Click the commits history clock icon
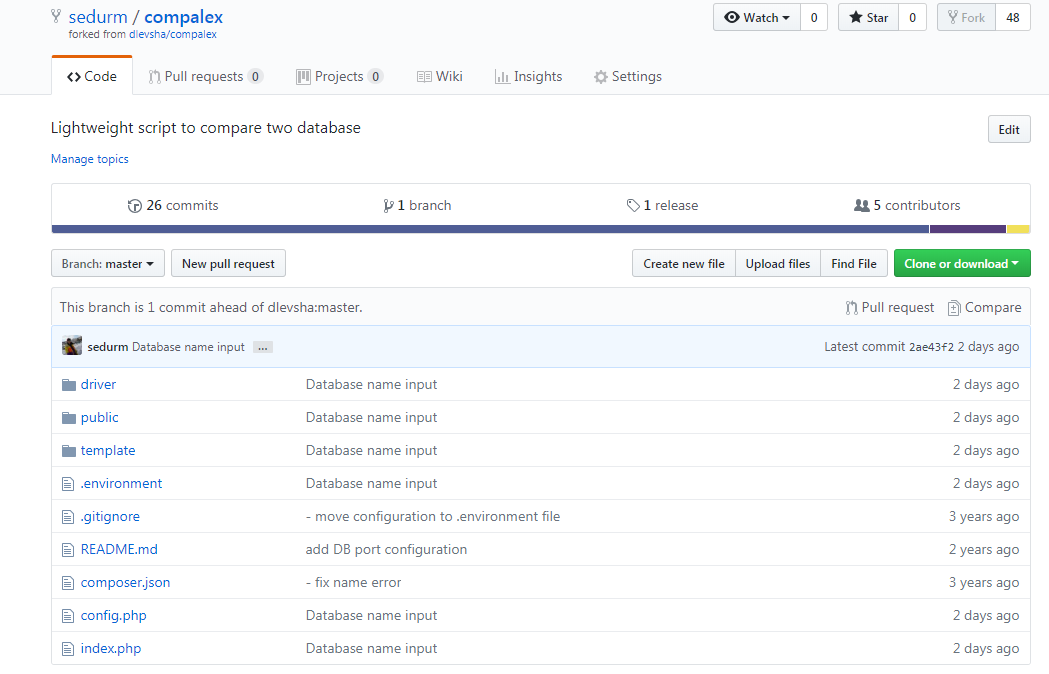Screen dimensions: 1049x674 point(134,206)
